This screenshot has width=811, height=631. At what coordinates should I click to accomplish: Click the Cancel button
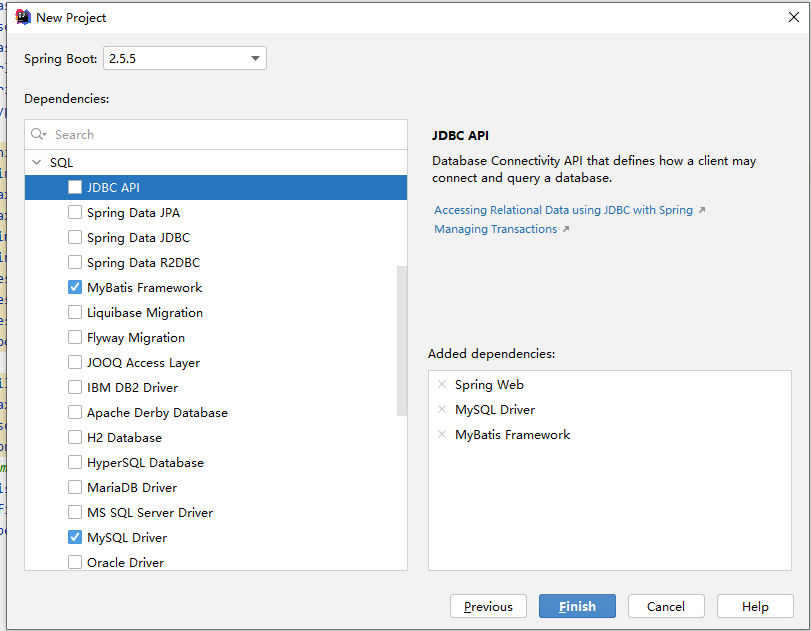pos(666,606)
